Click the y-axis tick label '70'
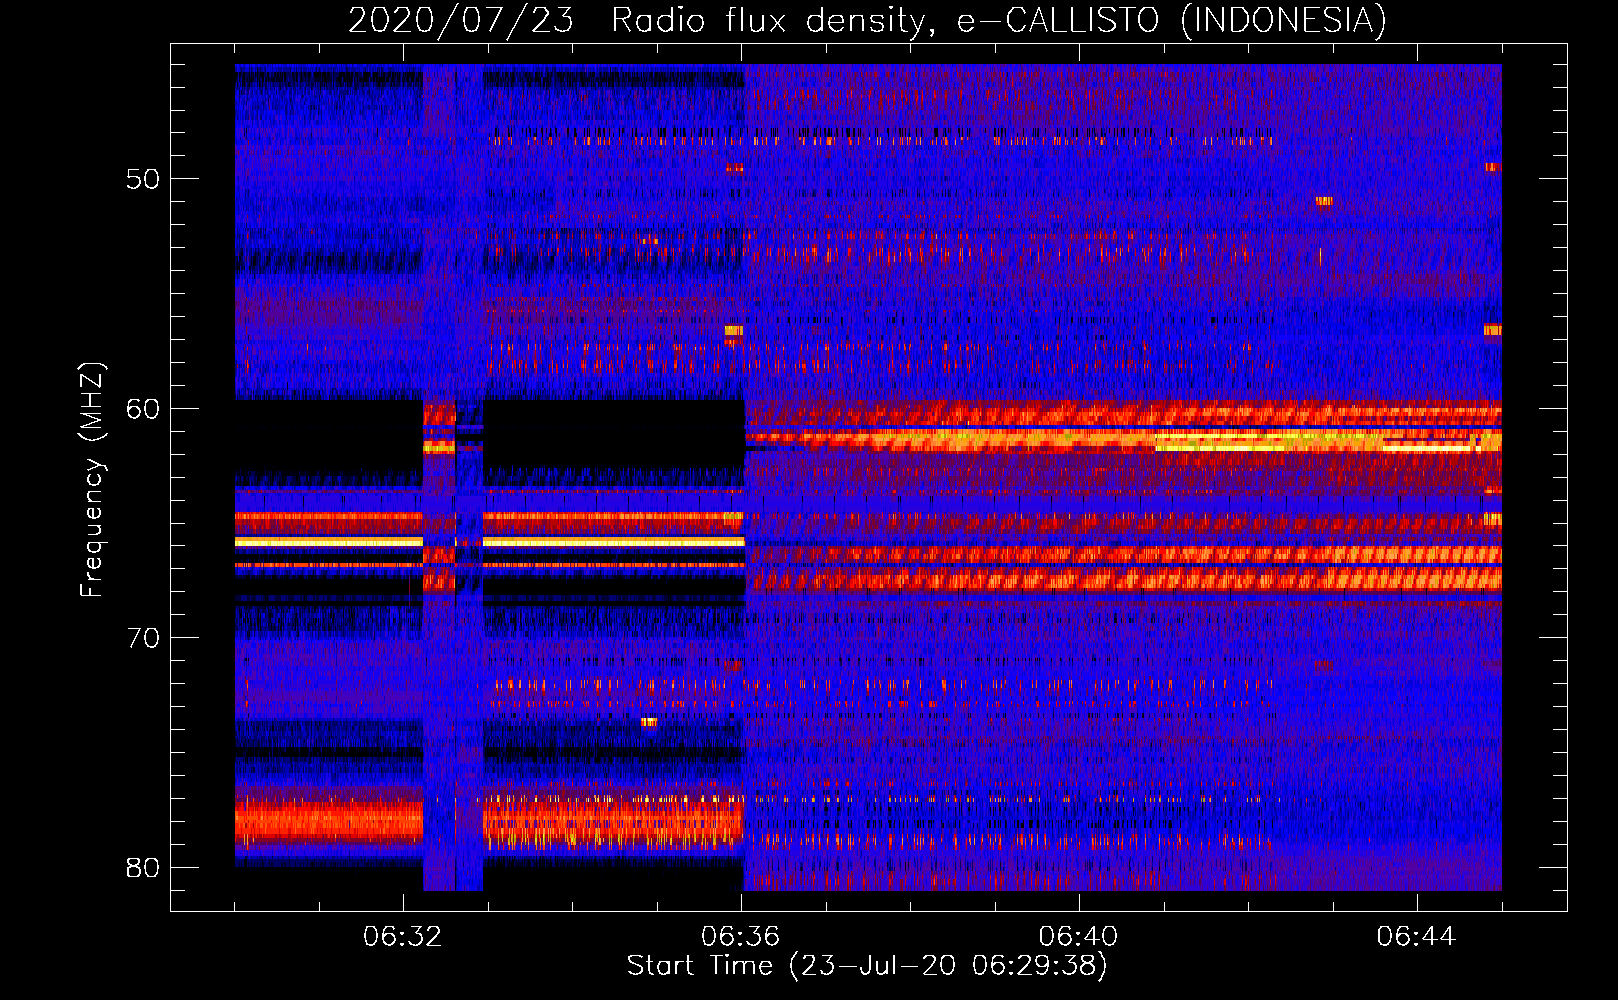 tap(143, 638)
